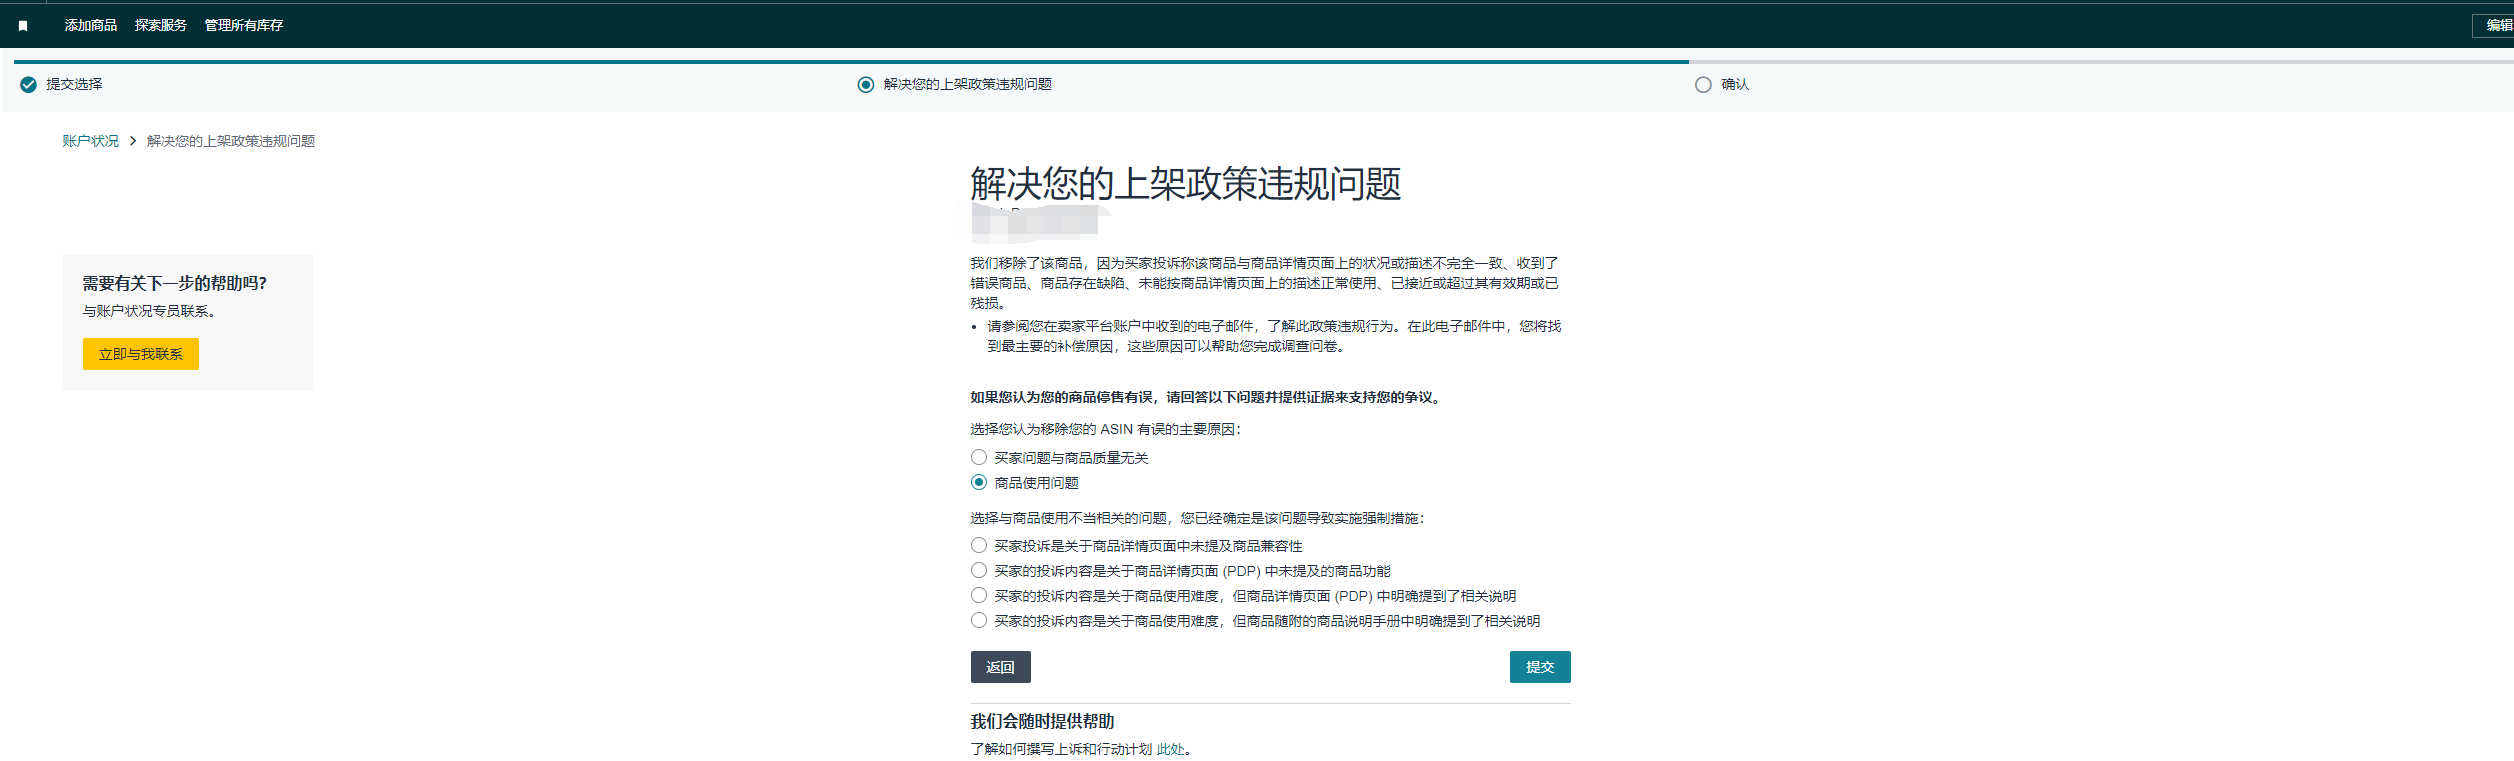The height and width of the screenshot is (761, 2514).
Task: Select the 商品使用问题 radio option
Action: 979,482
